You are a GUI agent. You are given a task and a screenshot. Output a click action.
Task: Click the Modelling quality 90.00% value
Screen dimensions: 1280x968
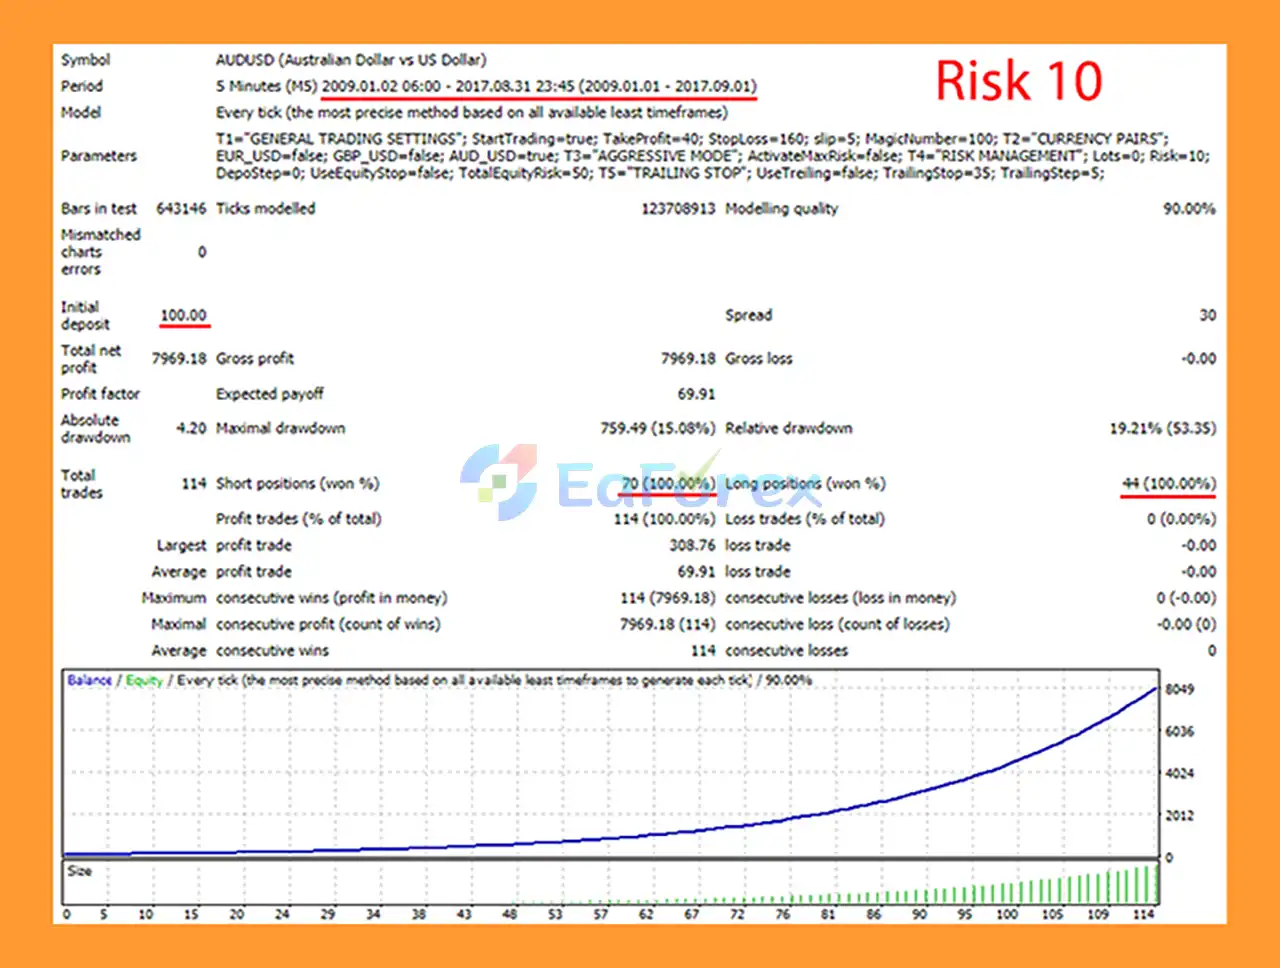coord(1188,209)
